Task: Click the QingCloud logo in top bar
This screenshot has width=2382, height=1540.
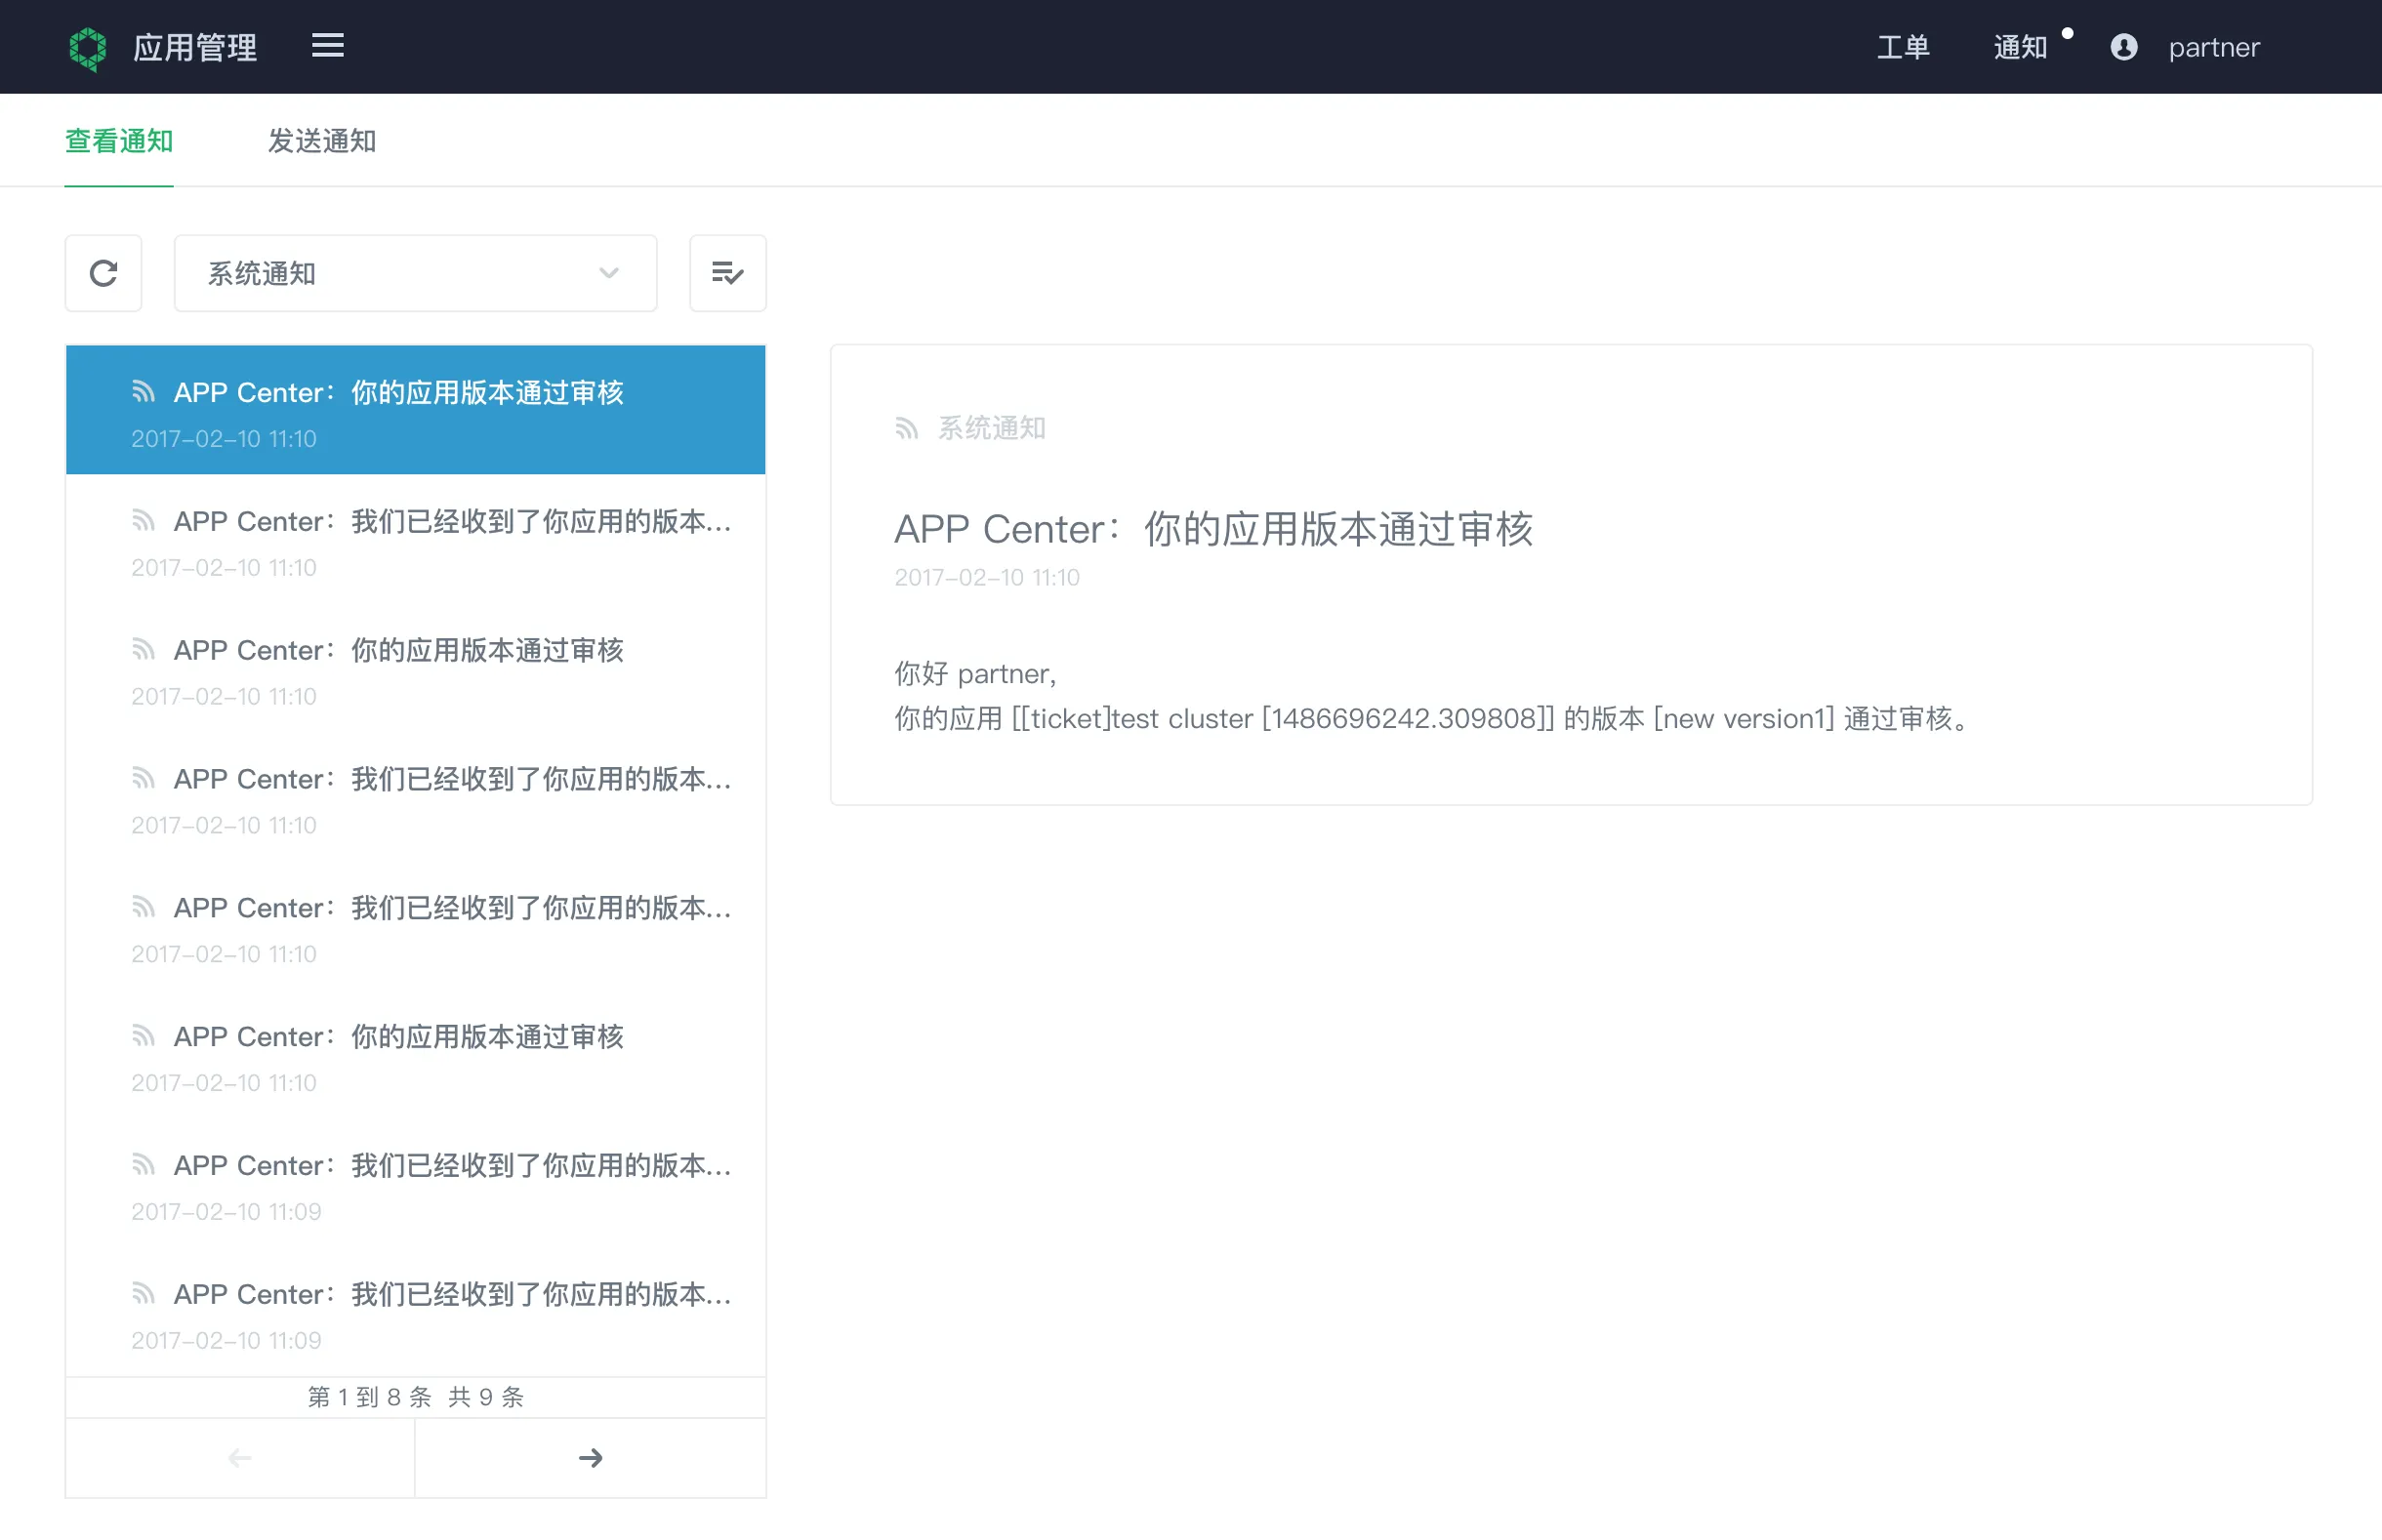Action: tap(88, 46)
